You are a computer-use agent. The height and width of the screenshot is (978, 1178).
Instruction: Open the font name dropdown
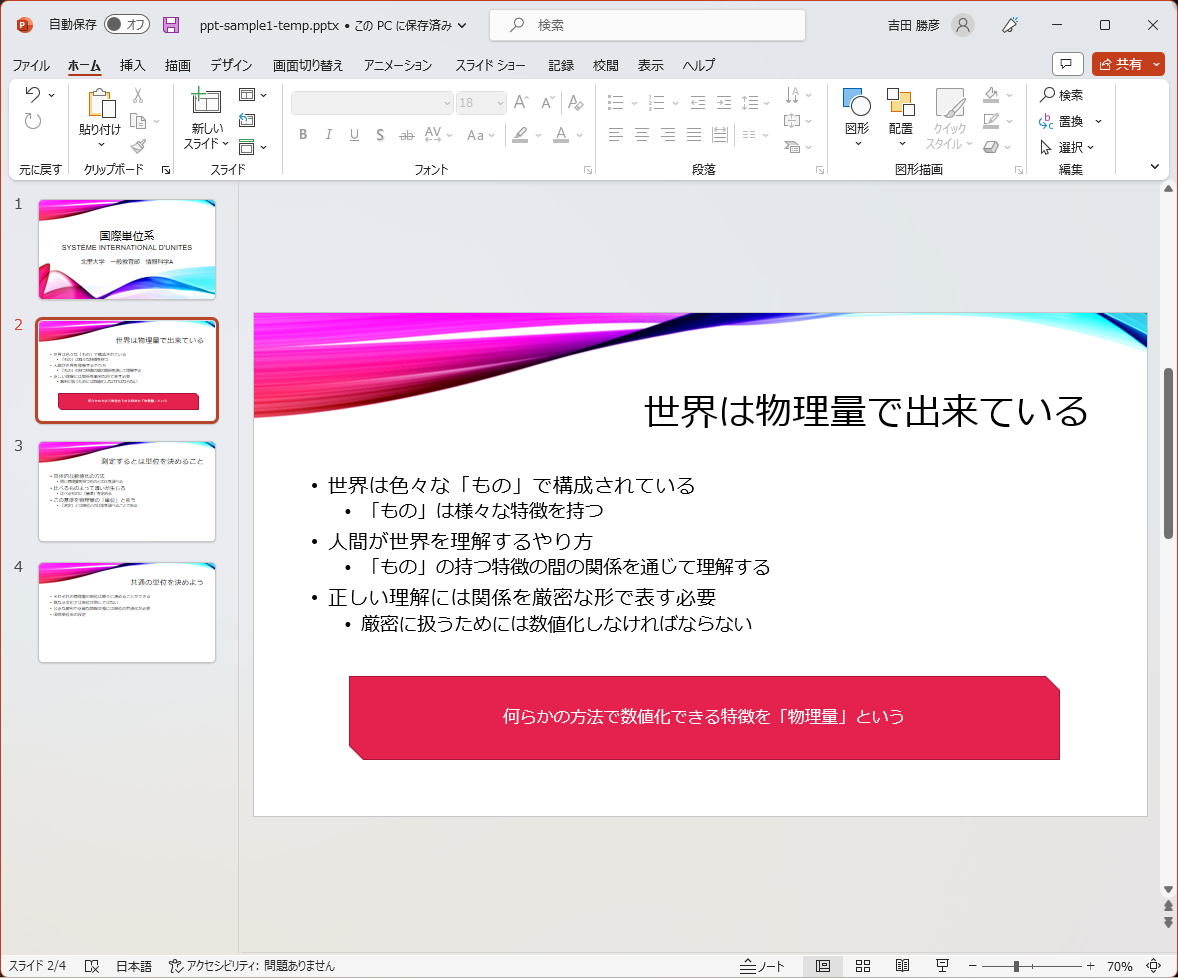[446, 101]
